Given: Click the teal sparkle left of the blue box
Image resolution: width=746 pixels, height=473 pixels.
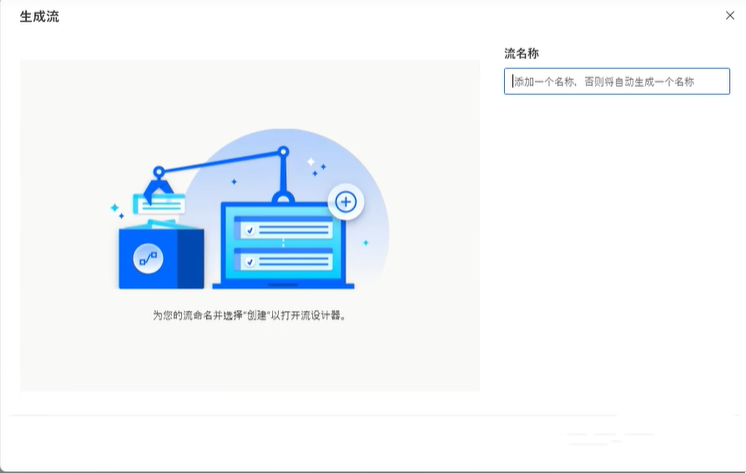Looking at the screenshot, I should (x=115, y=208).
